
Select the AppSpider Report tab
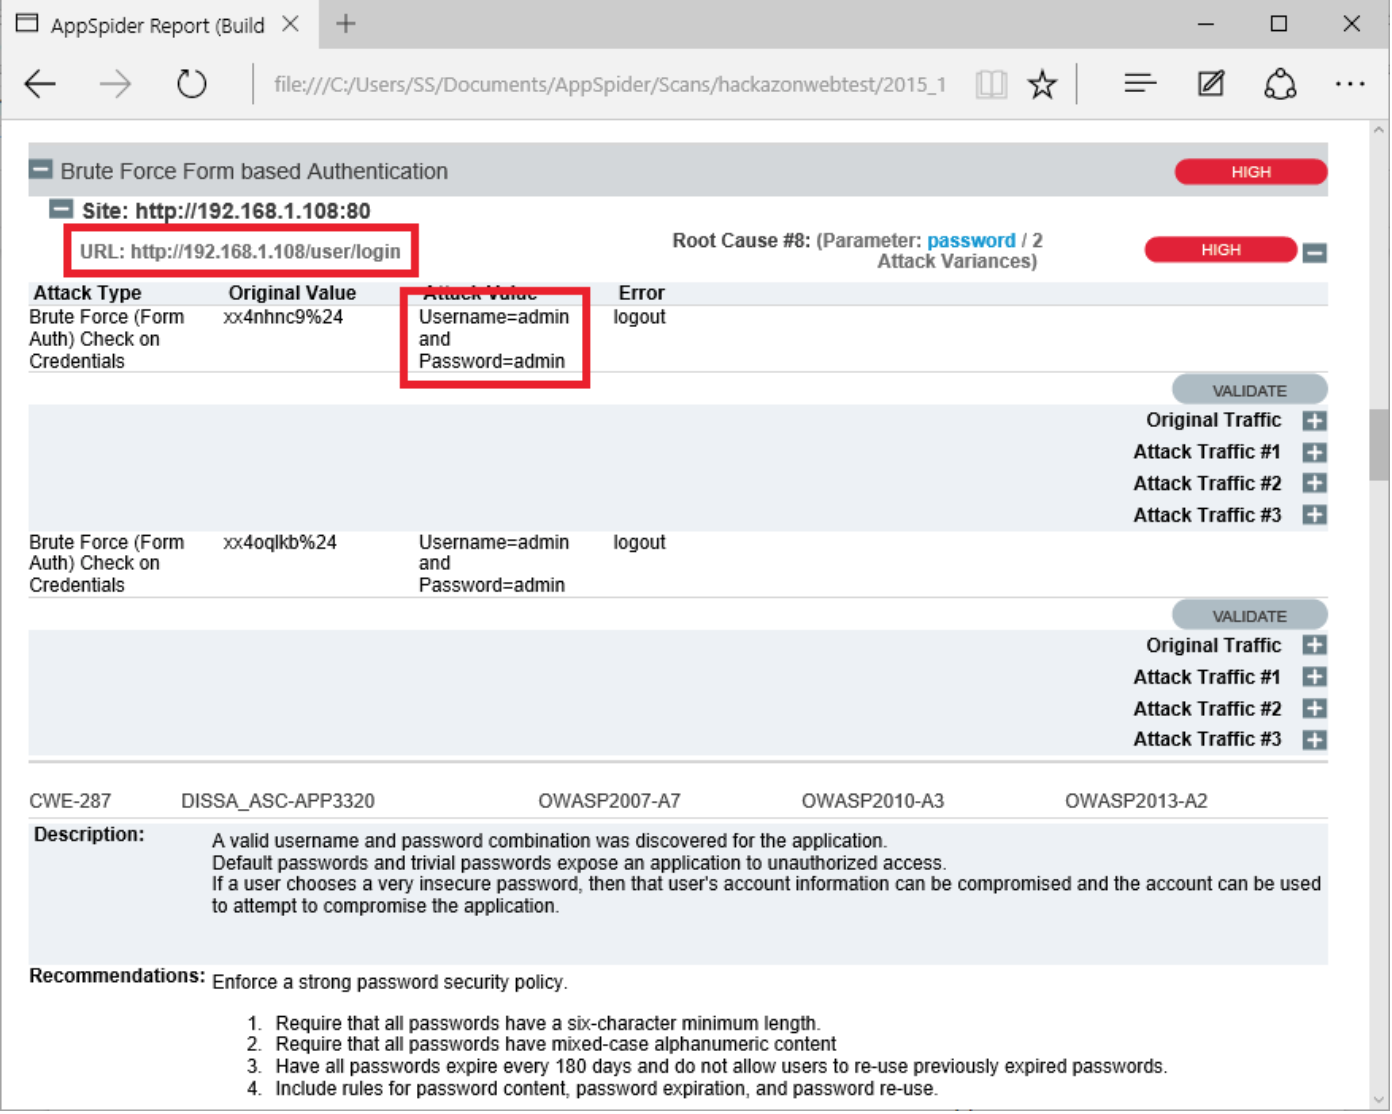(x=158, y=25)
